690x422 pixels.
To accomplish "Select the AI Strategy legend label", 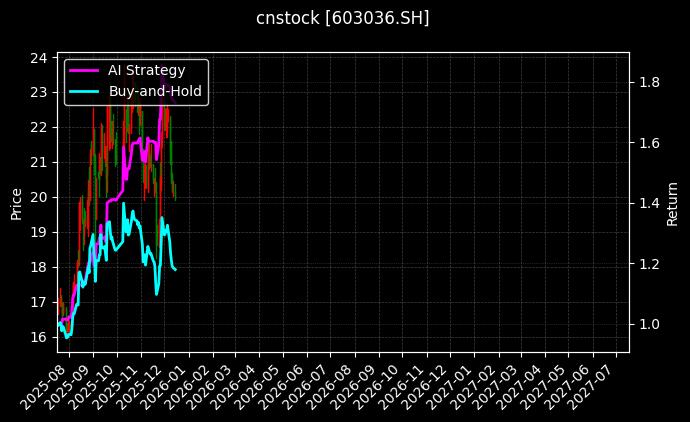I will (146, 71).
